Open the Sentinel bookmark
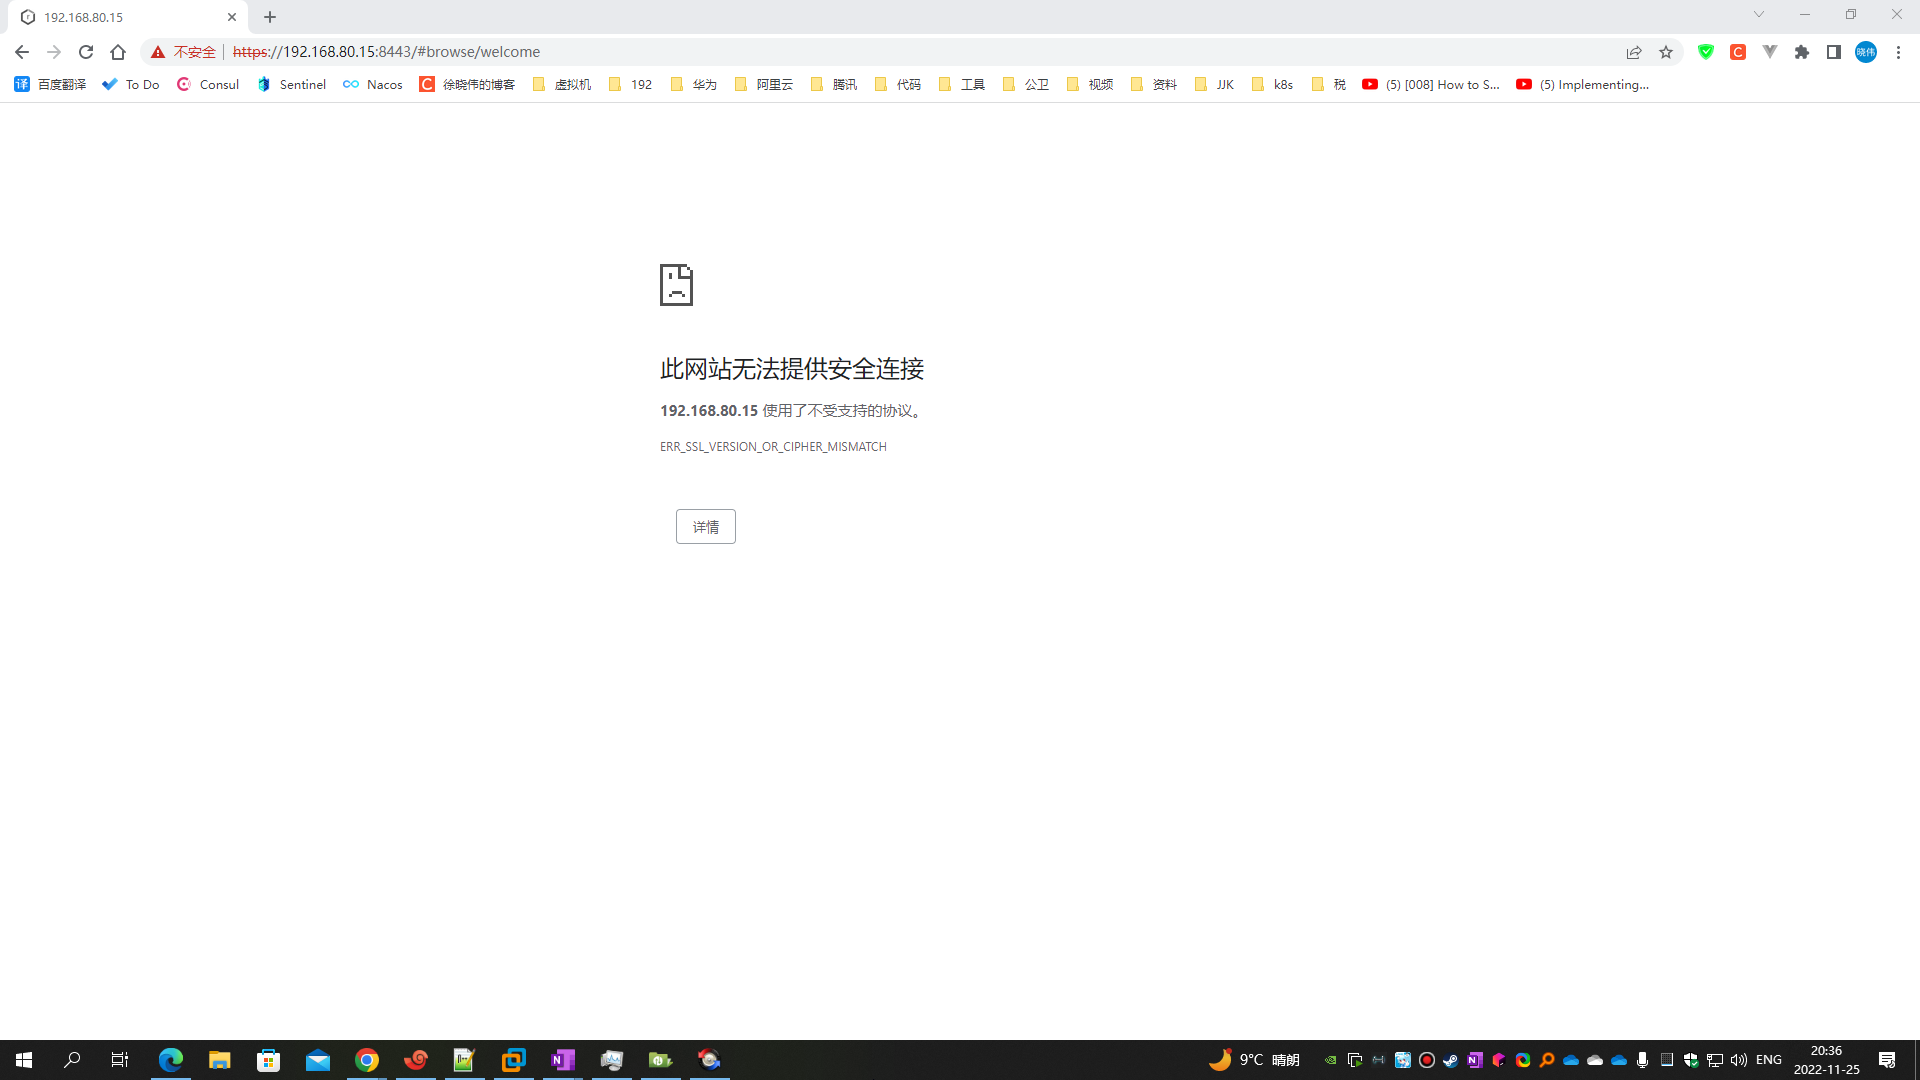Screen dimensions: 1920x1080 pyautogui.click(x=291, y=85)
